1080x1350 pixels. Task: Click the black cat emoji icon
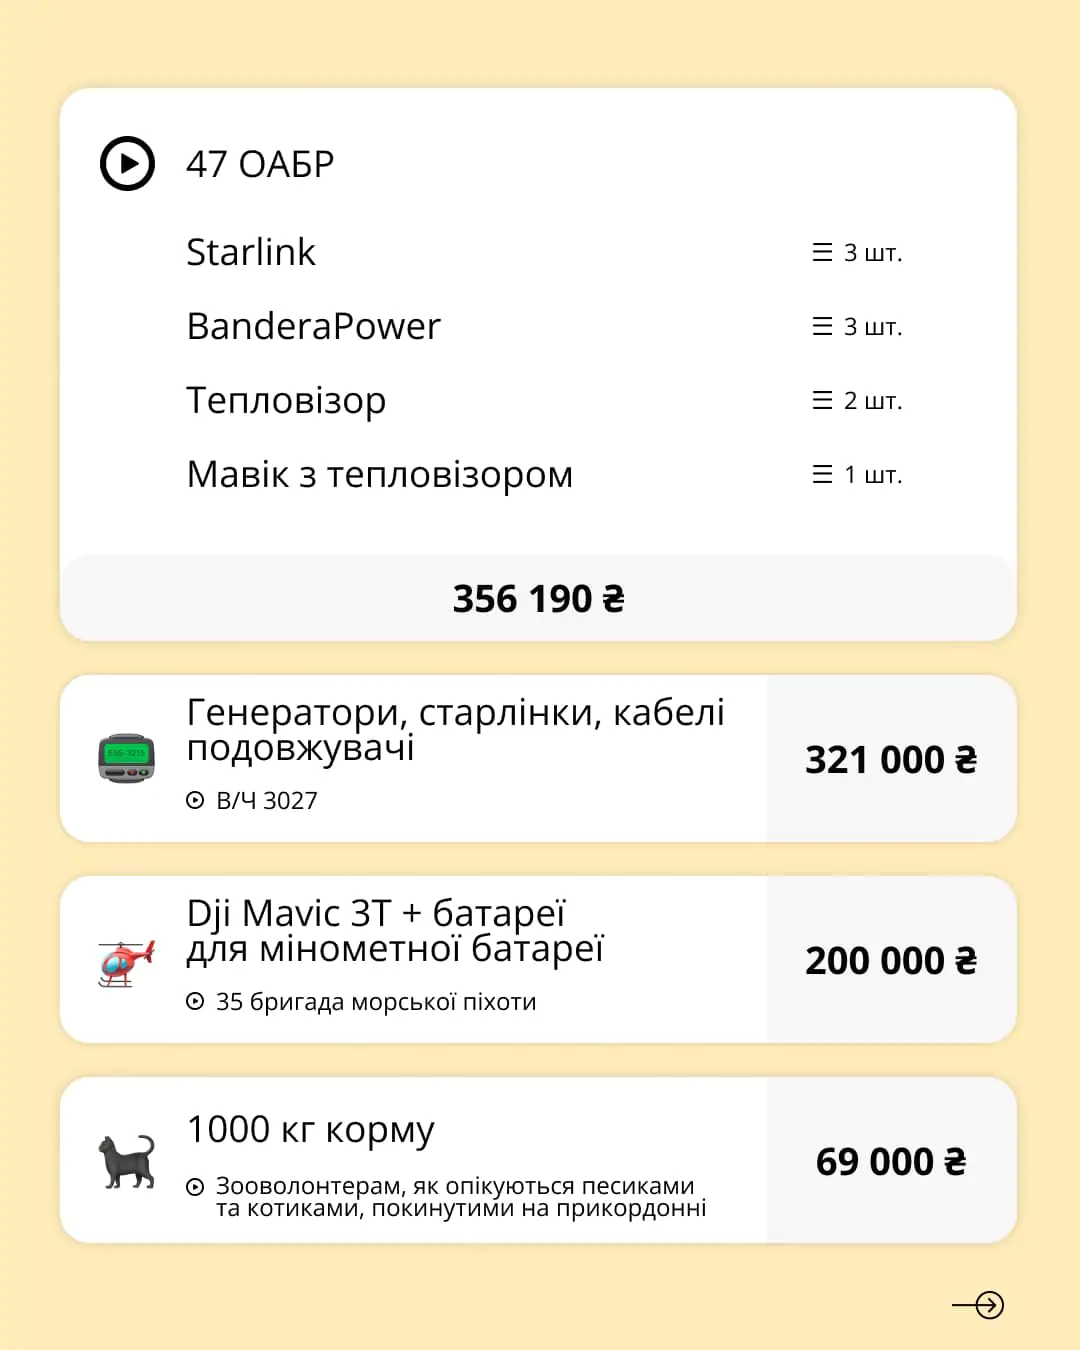127,1161
